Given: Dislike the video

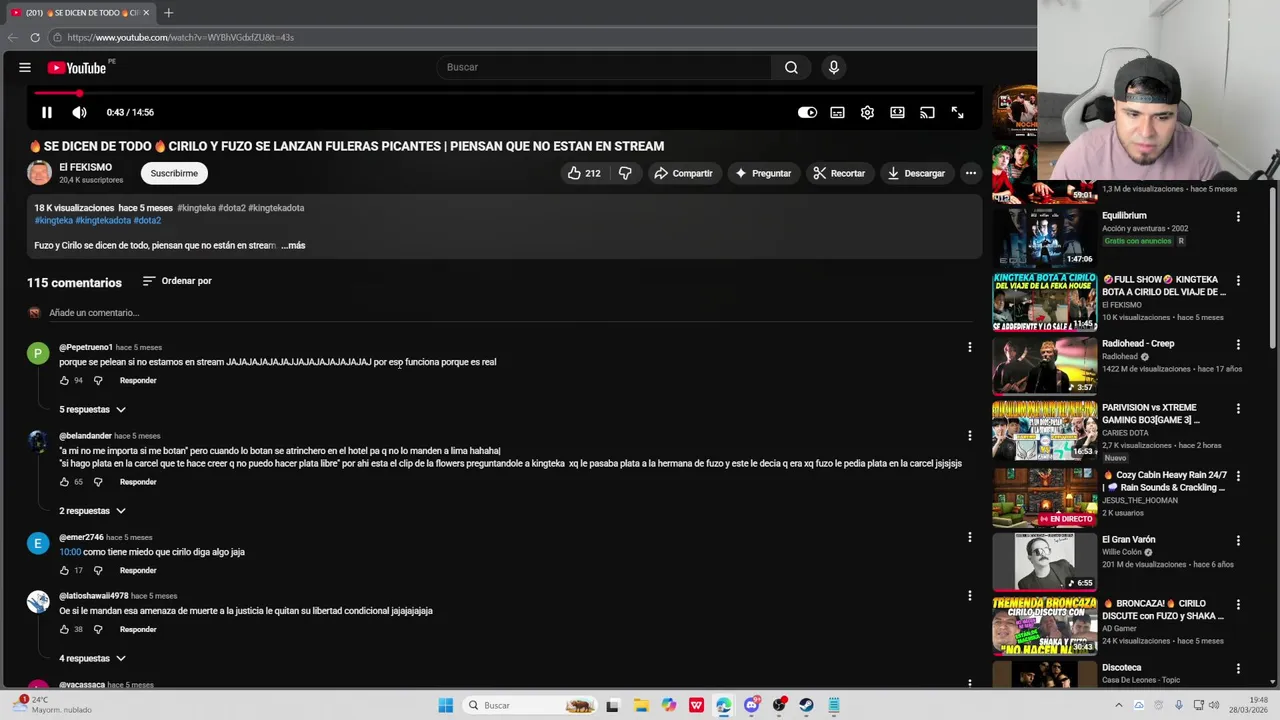Looking at the screenshot, I should click(625, 173).
